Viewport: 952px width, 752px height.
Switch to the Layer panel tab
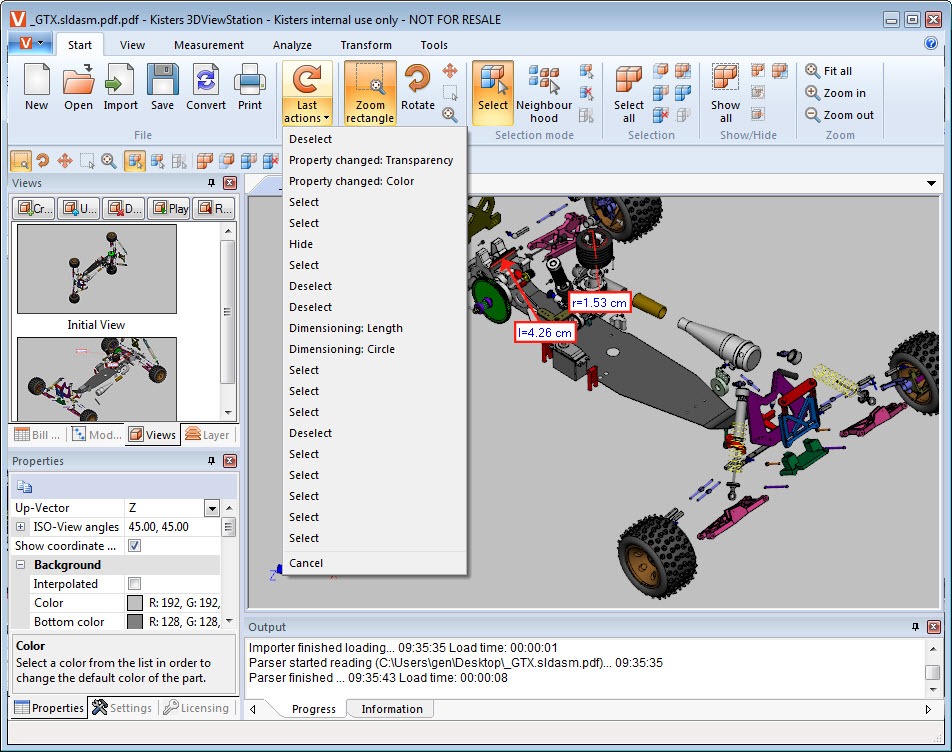coord(207,435)
